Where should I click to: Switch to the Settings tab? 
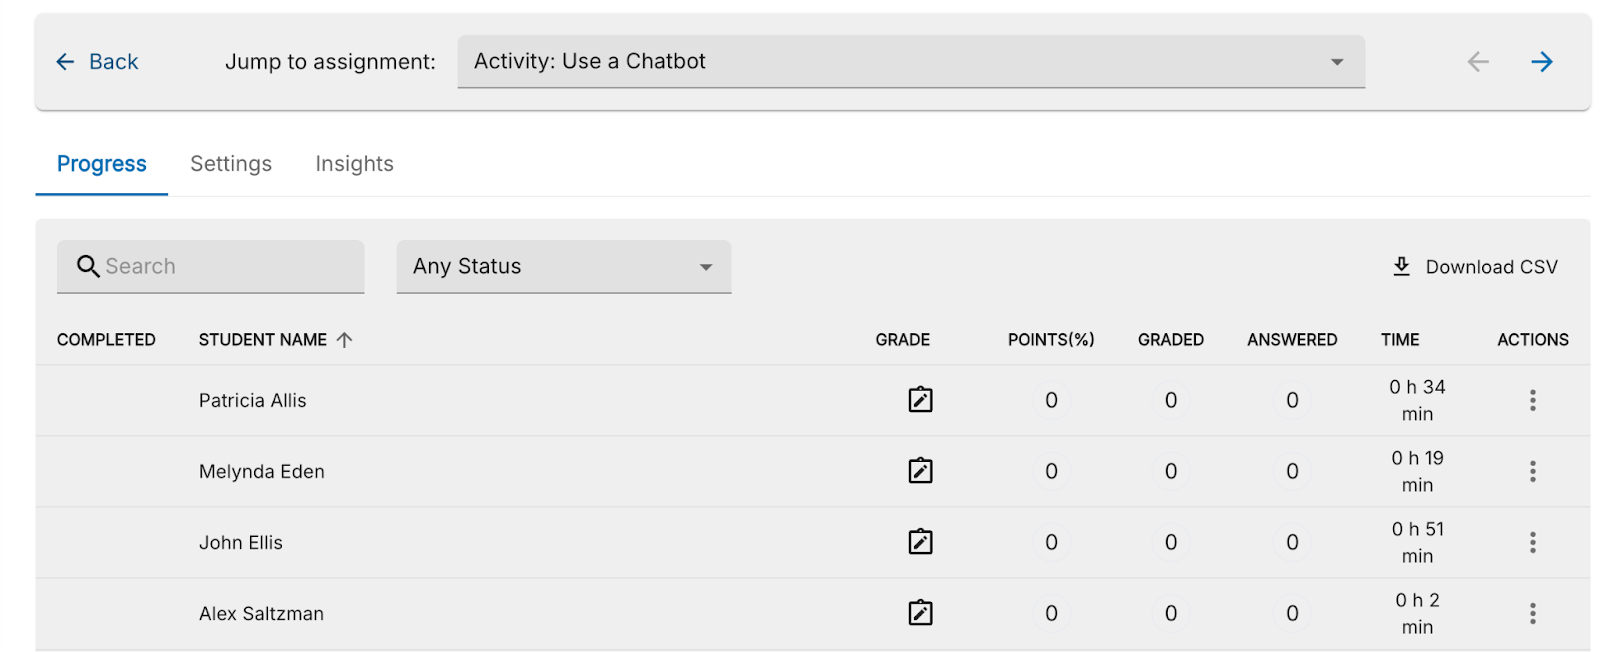tap(231, 164)
